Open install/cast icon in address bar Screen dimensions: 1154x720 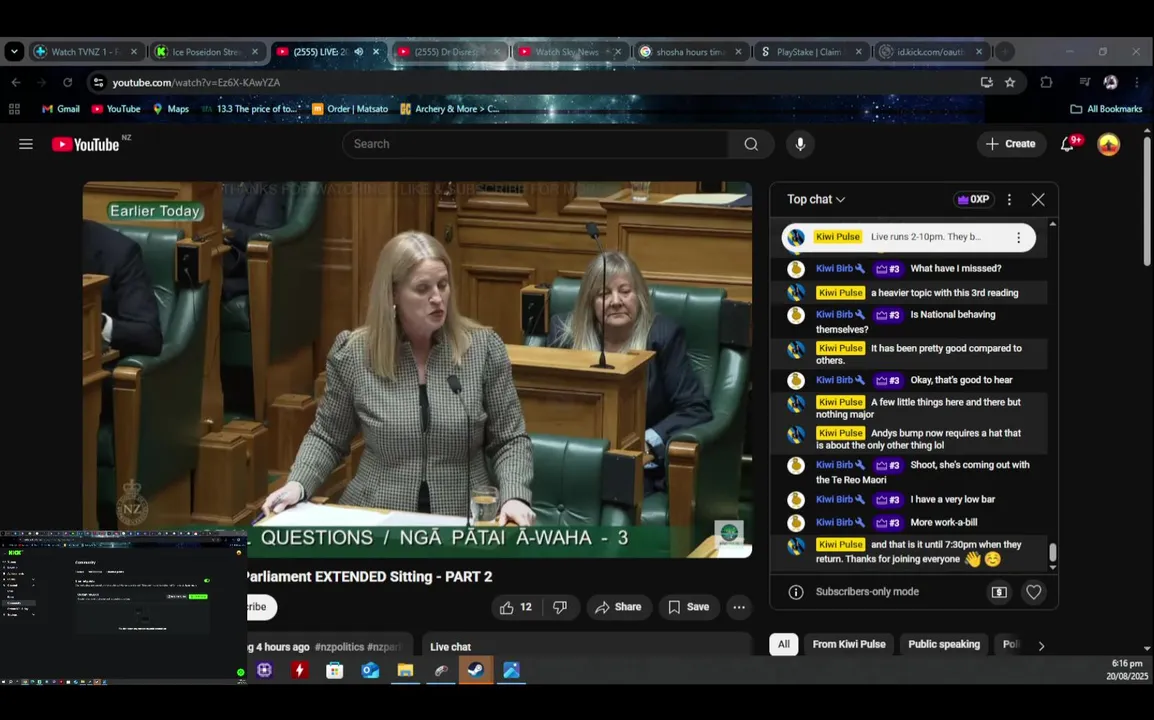[986, 82]
